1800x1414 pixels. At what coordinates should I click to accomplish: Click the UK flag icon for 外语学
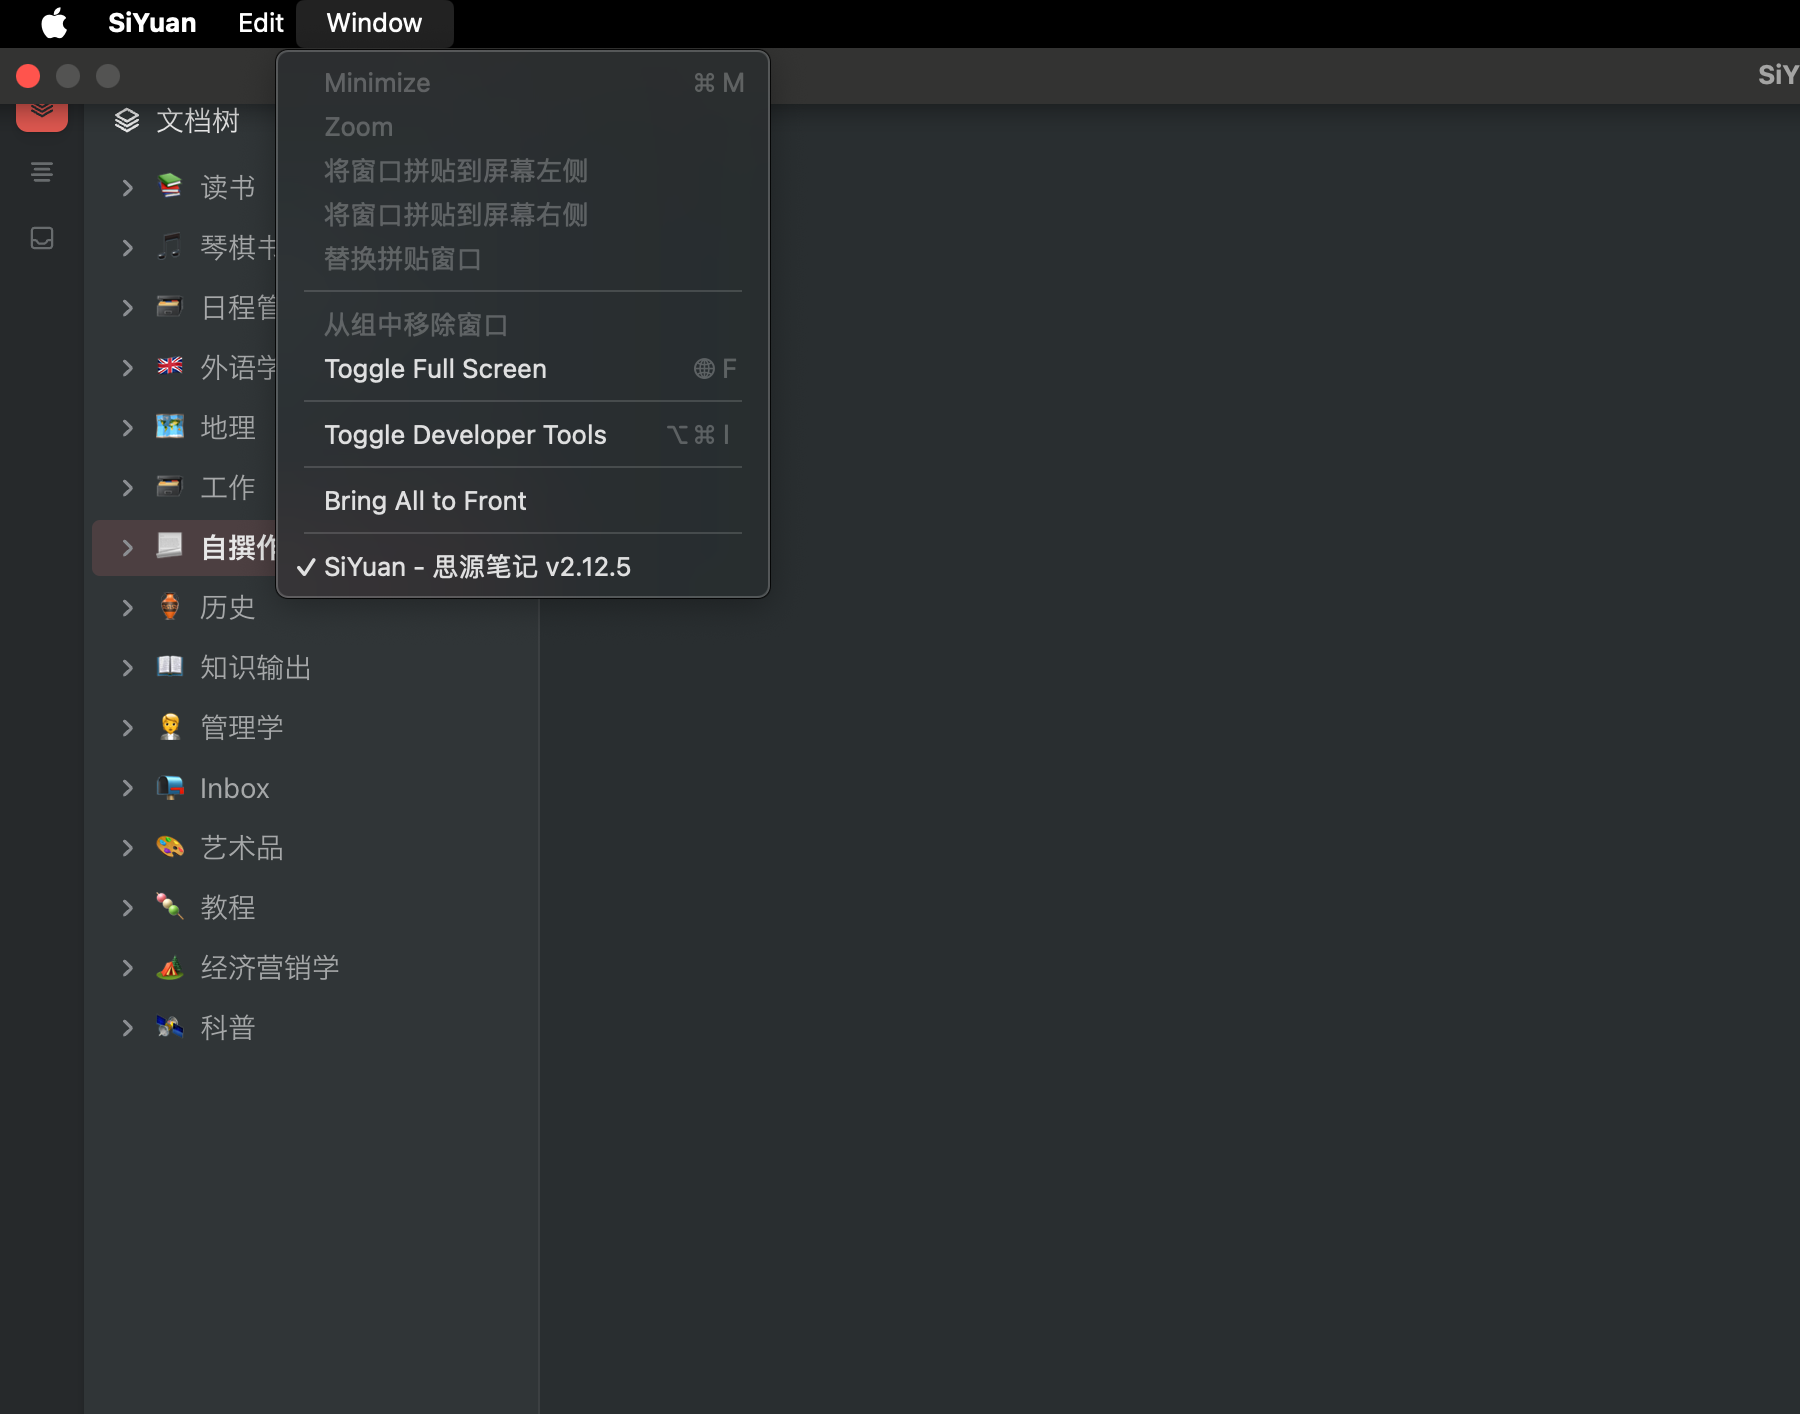click(170, 366)
